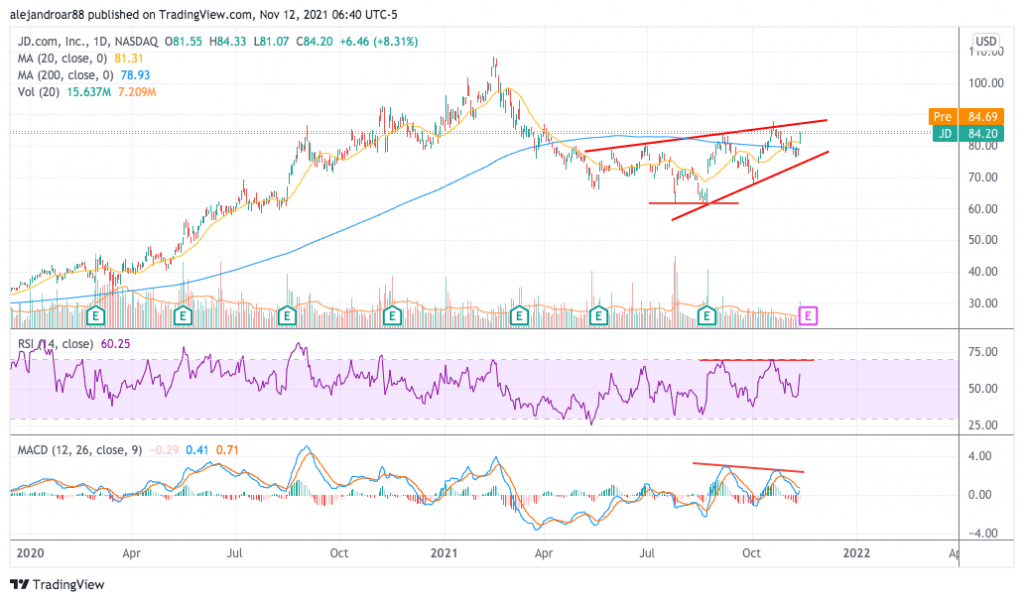Click the Oct label before 2021
This screenshot has height=602, width=1024.
pos(339,553)
